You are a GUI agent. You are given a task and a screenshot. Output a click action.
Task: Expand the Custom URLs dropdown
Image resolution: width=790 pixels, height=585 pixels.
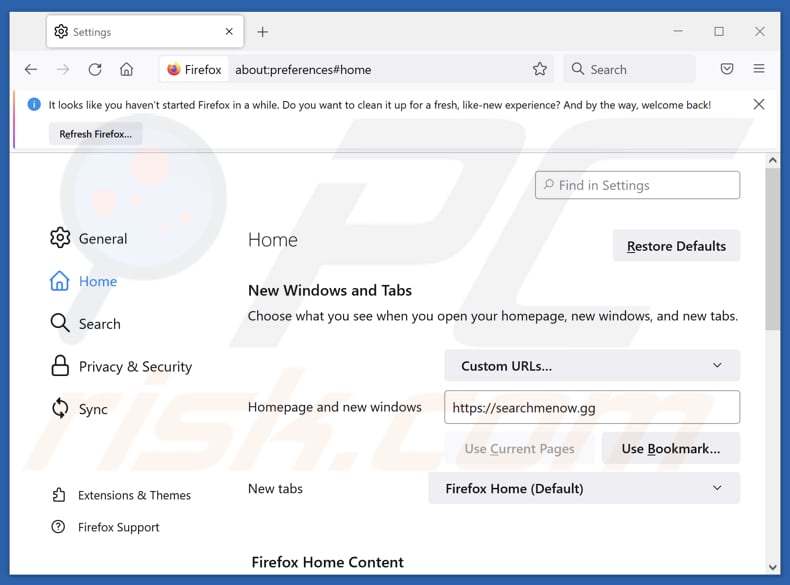(592, 365)
